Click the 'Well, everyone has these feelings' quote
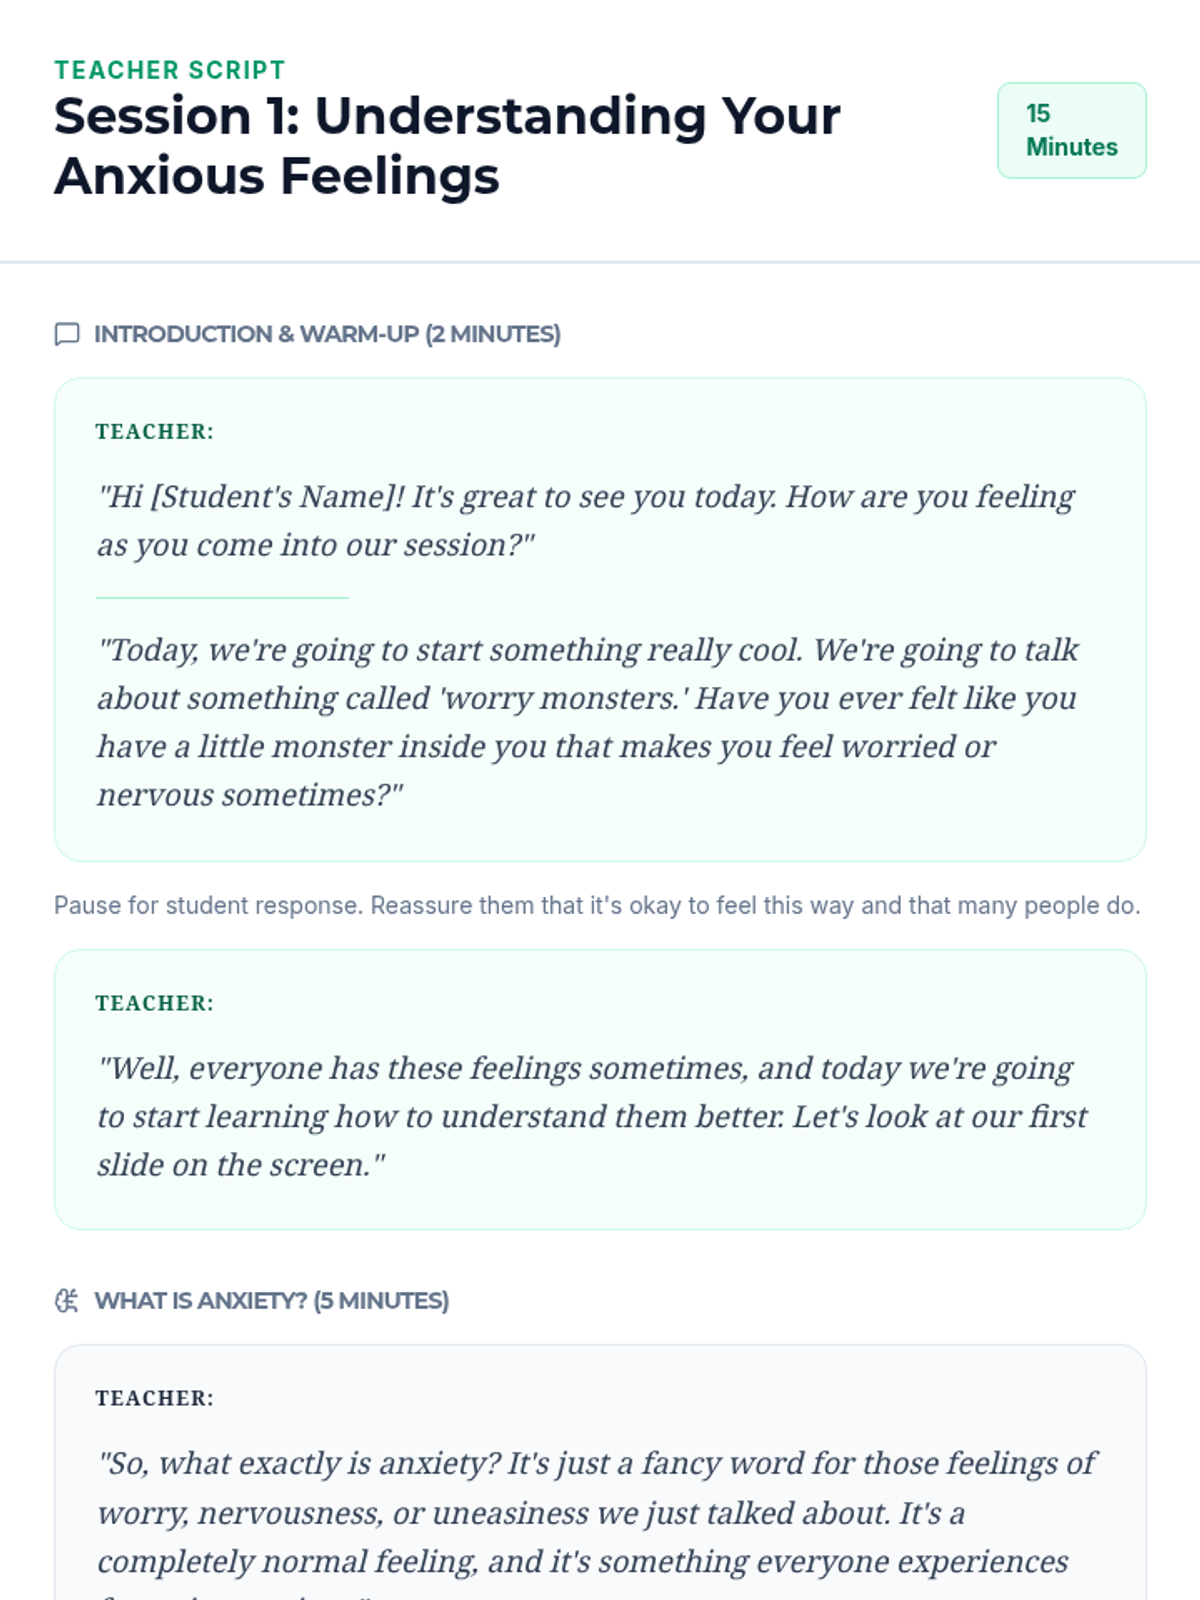 (x=592, y=1117)
